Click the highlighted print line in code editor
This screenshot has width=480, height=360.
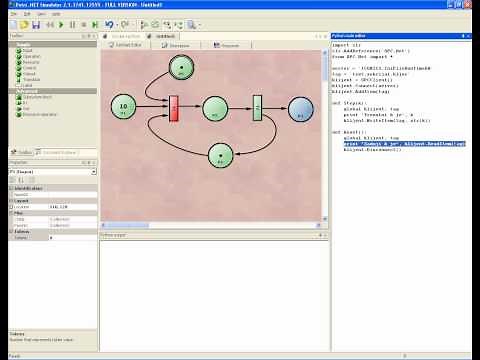click(404, 144)
